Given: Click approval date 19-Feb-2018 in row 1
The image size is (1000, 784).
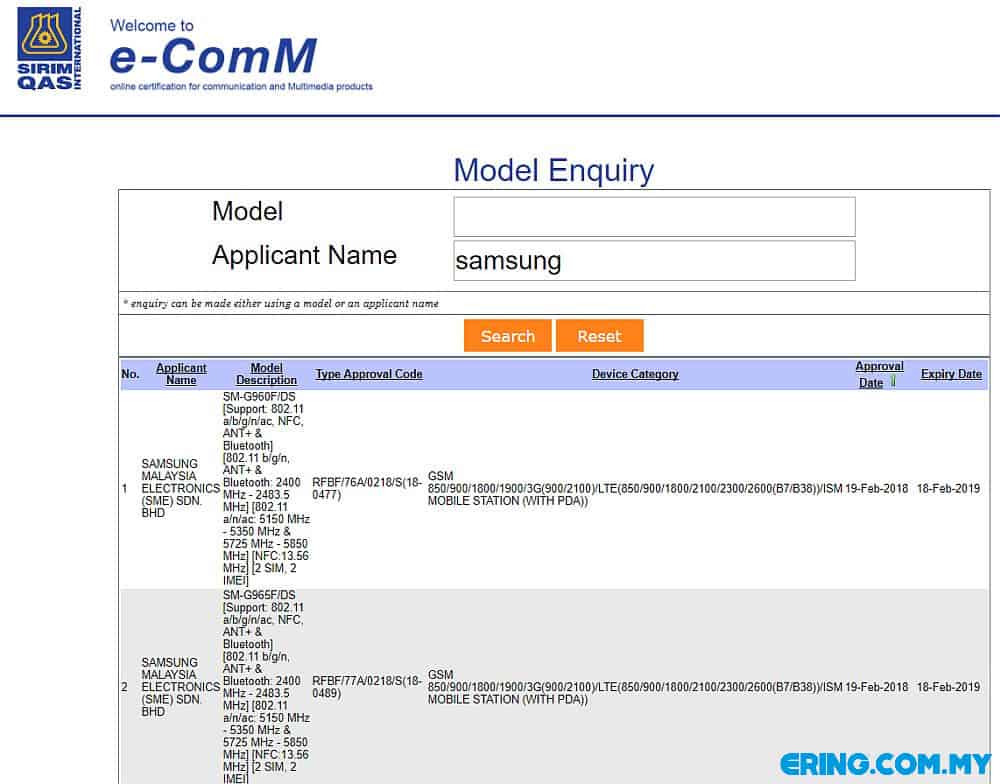Looking at the screenshot, I should 876,488.
